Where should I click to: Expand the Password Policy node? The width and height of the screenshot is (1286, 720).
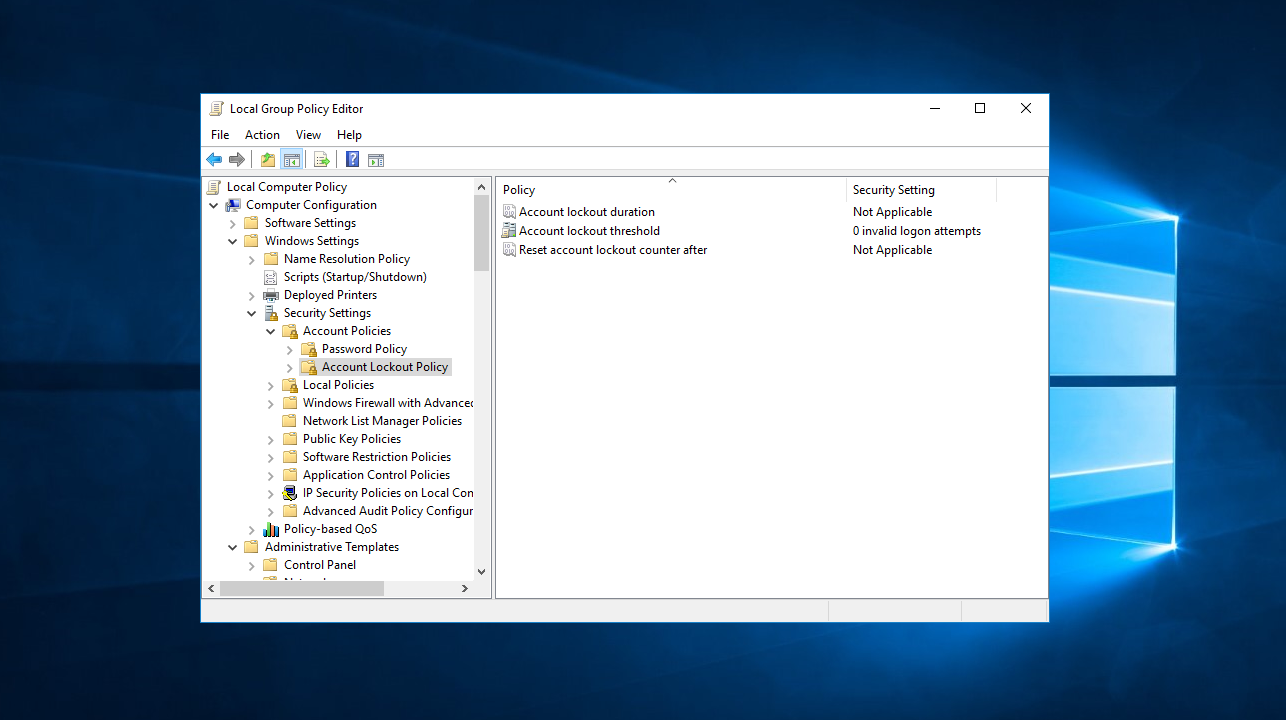290,349
